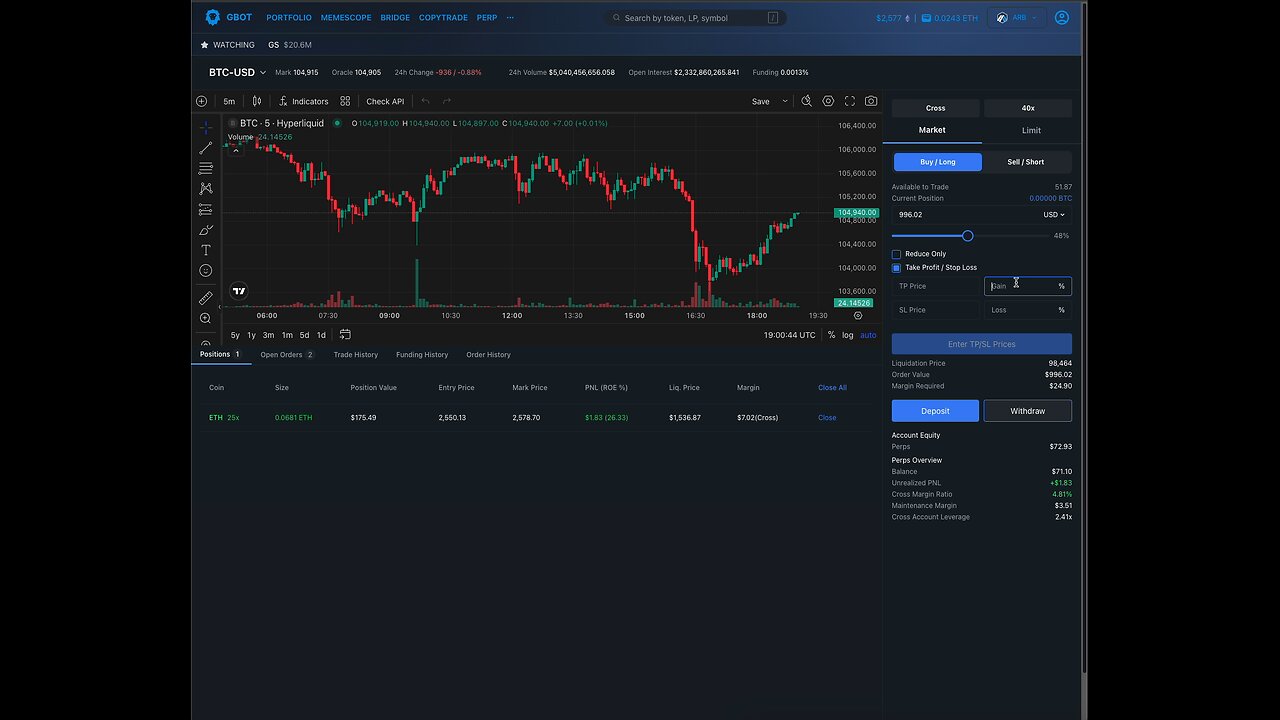
Task: Select the Sell / Short side
Action: point(1026,162)
